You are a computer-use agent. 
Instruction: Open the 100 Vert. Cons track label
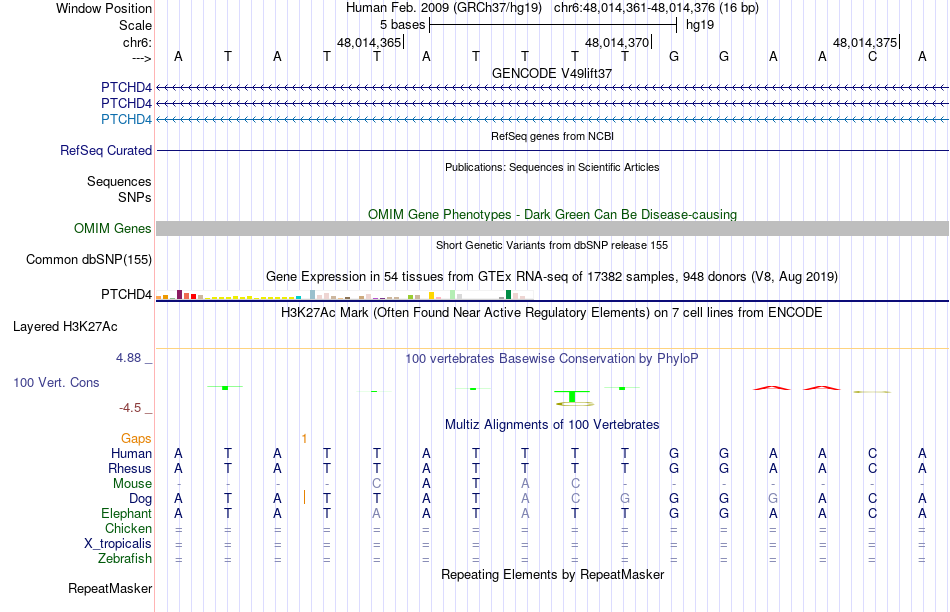pos(56,382)
